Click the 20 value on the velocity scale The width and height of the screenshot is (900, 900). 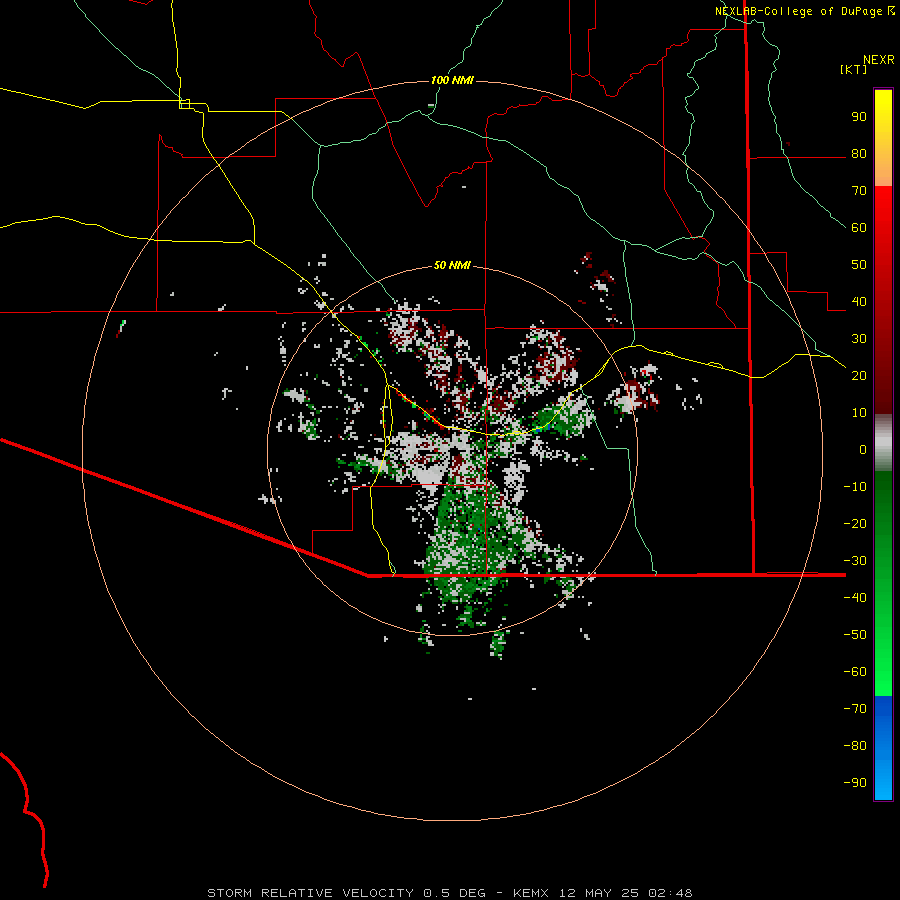859,376
